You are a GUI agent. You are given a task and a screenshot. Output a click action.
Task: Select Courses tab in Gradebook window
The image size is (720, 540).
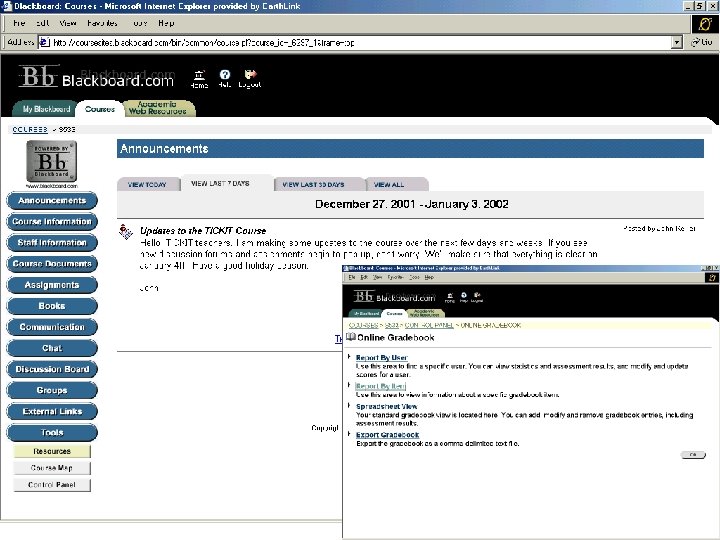click(x=394, y=314)
